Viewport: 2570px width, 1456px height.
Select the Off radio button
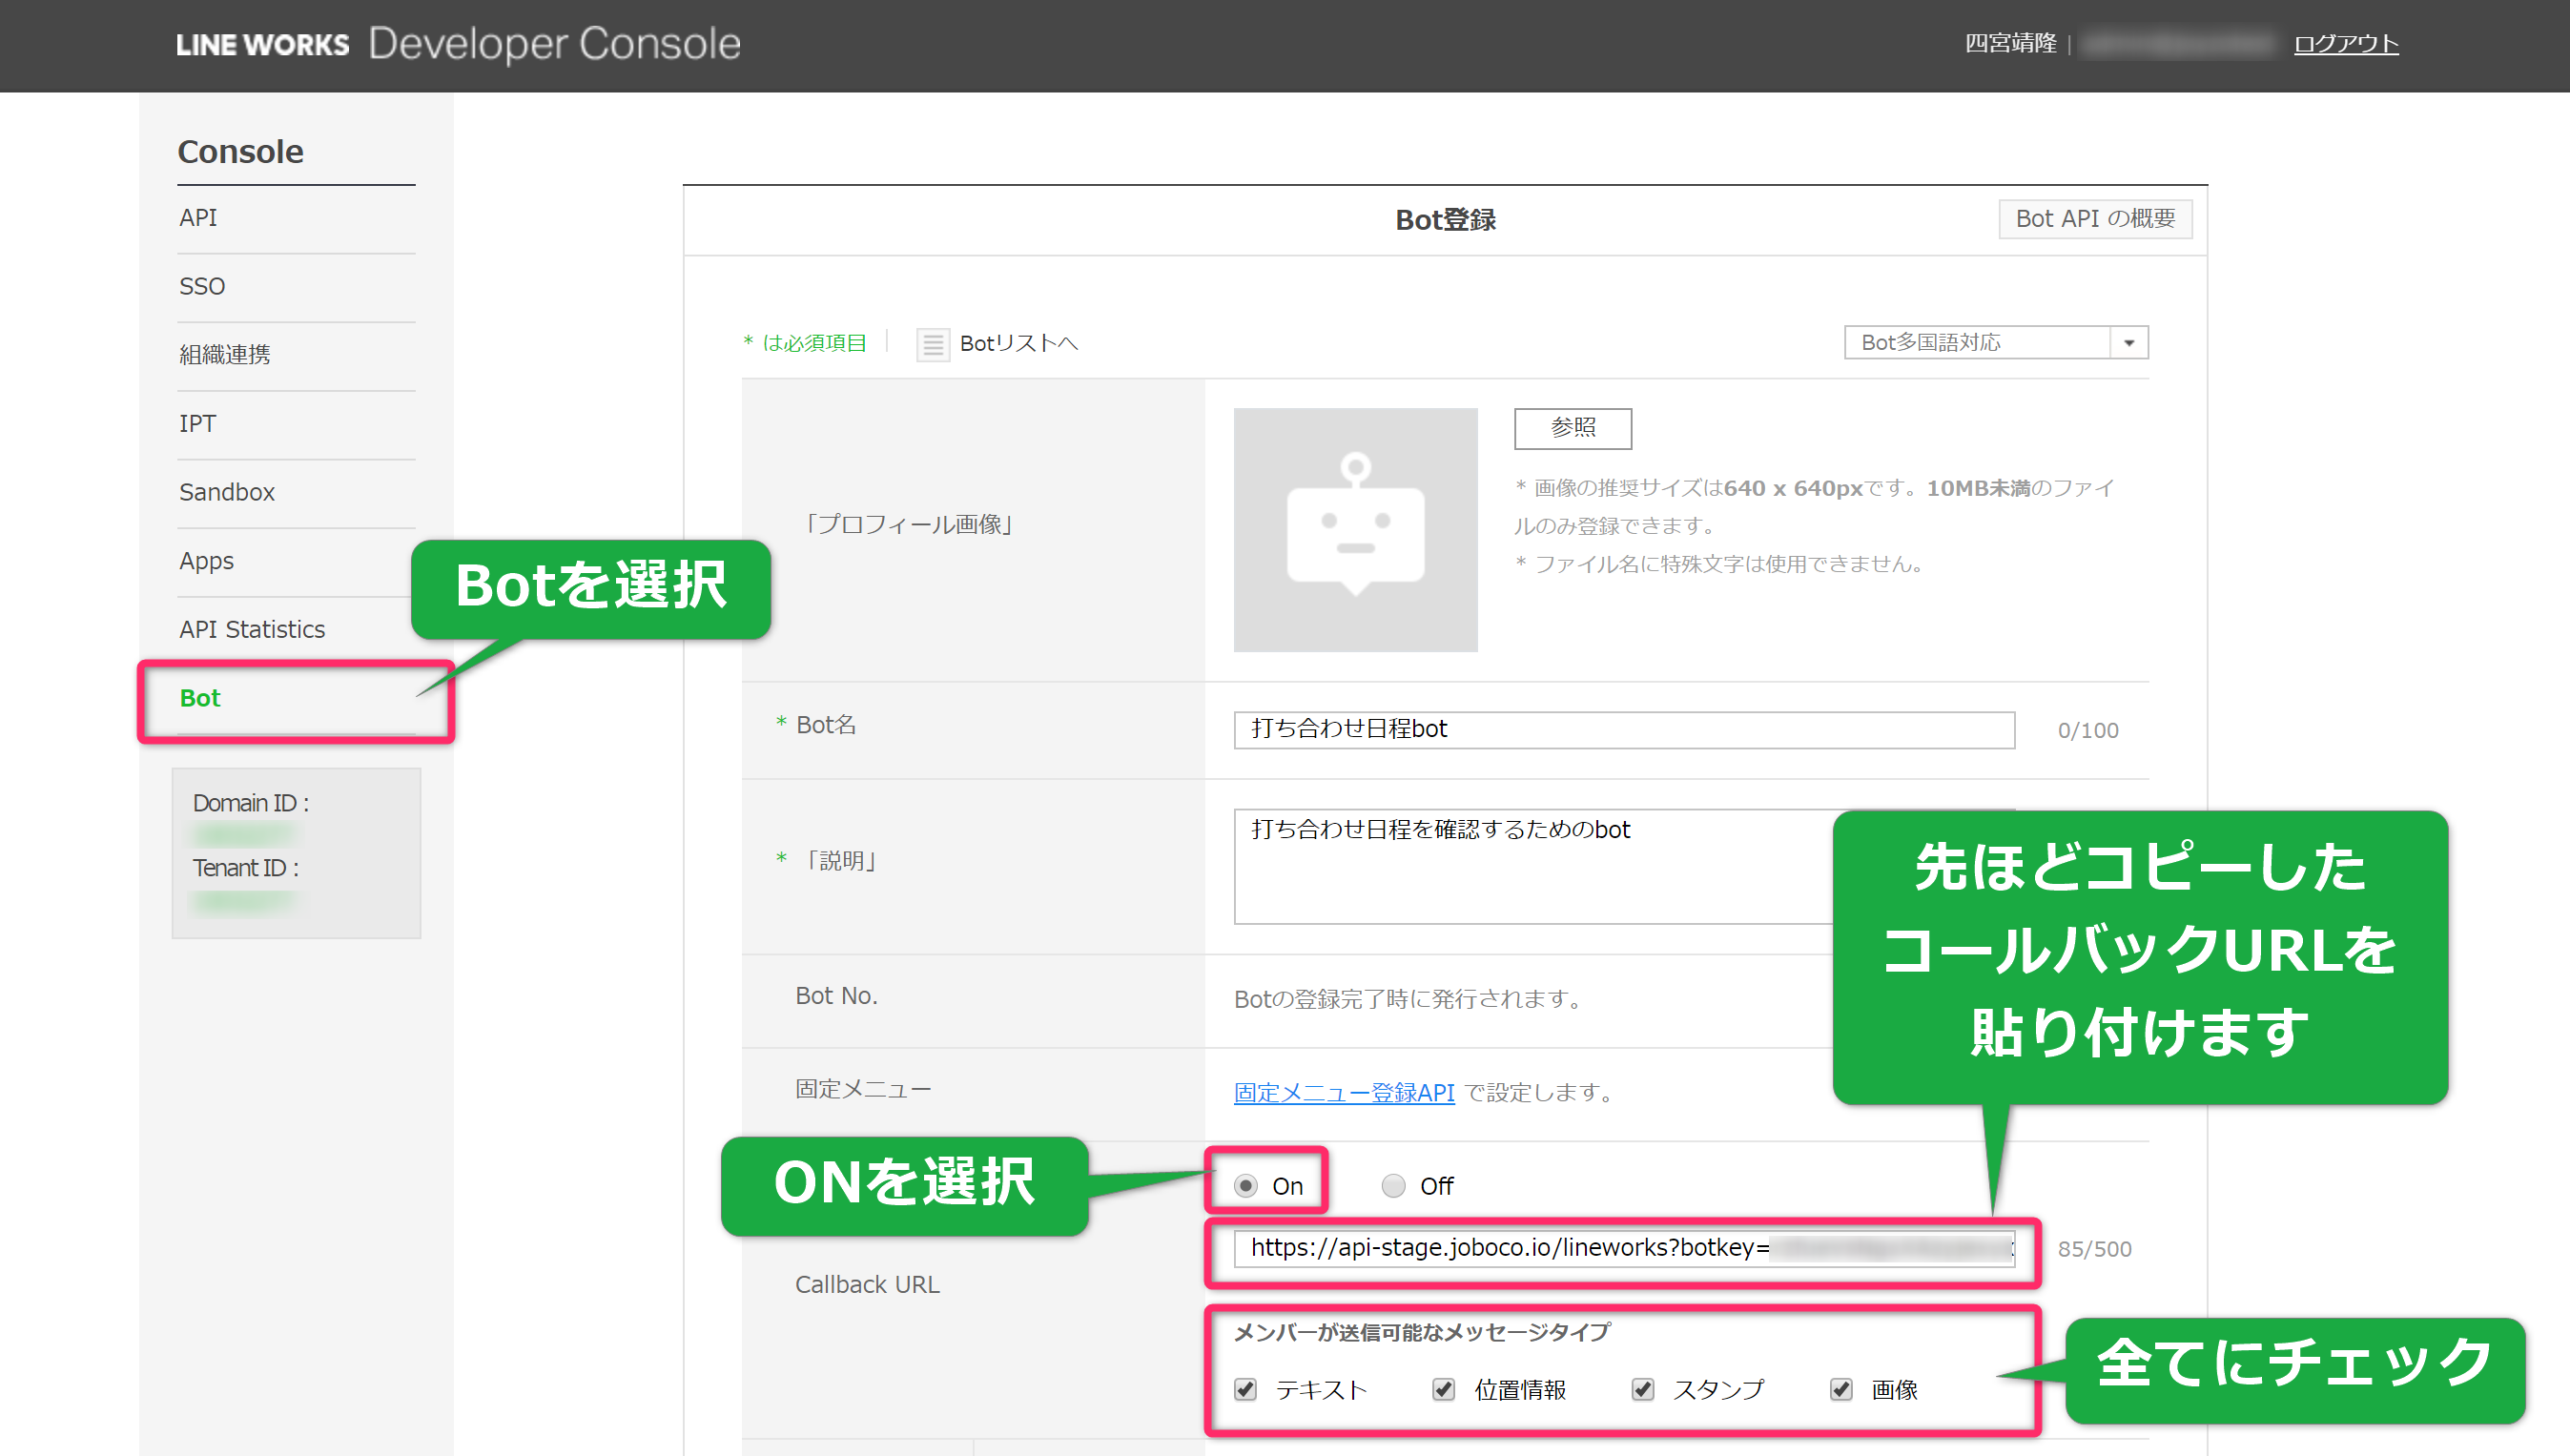1393,1185
